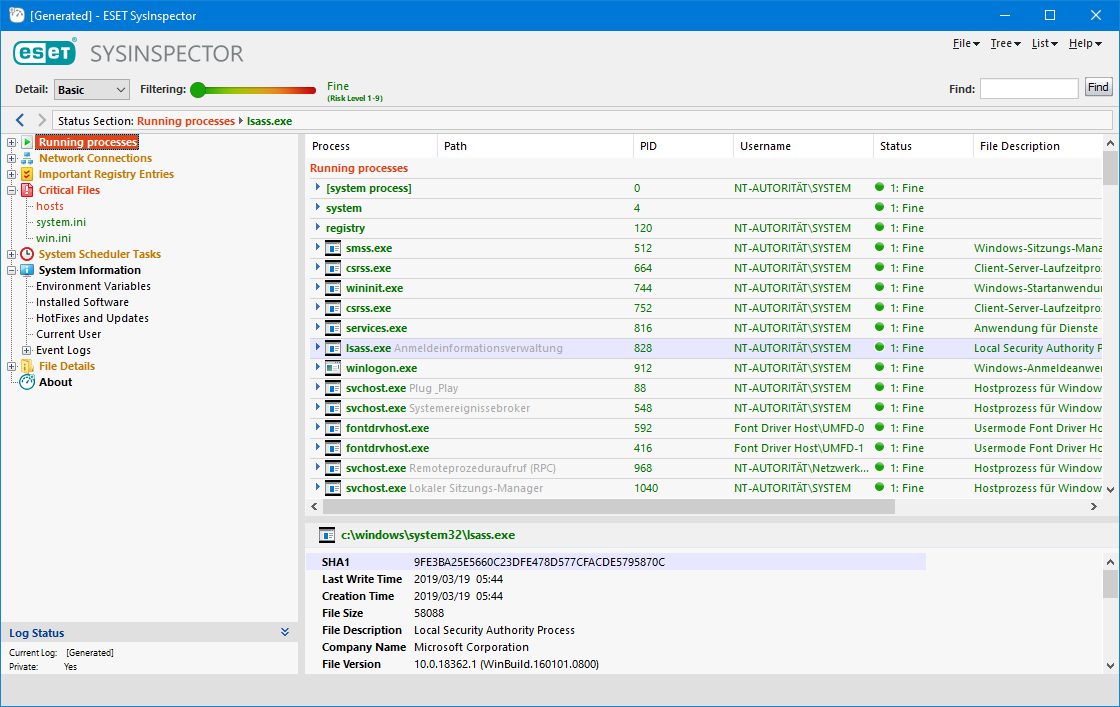Sort by the Path column header

point(535,146)
